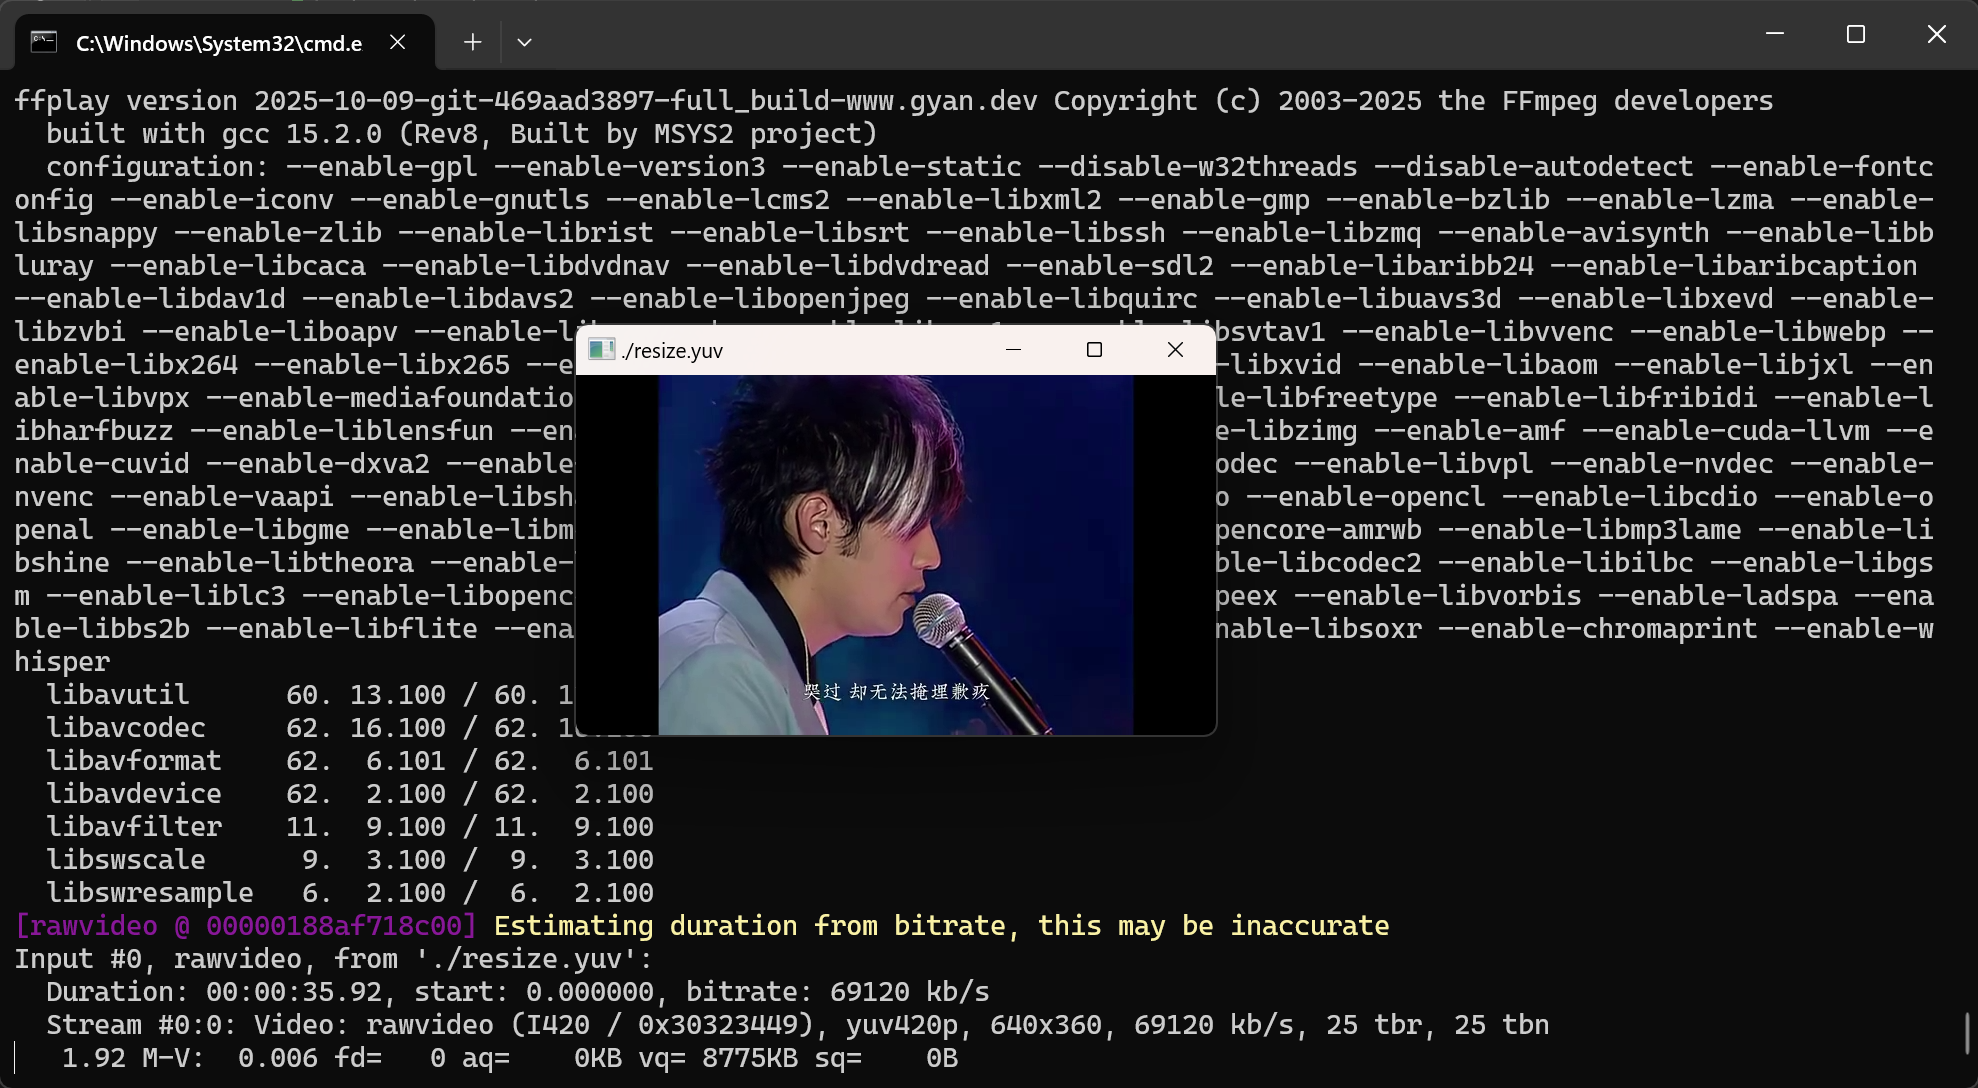Click the cmd icon in the terminal tab

43,42
